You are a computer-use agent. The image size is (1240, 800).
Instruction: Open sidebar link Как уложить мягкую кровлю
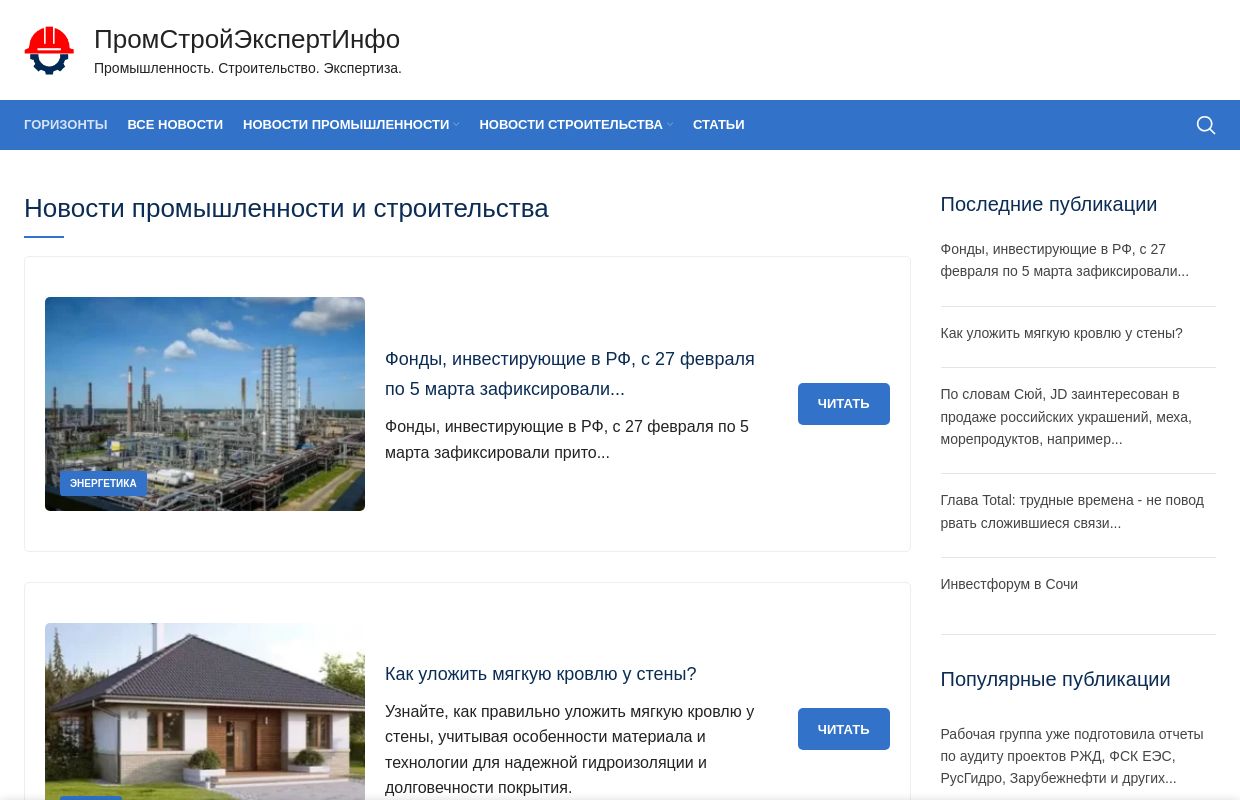[x=1061, y=333]
